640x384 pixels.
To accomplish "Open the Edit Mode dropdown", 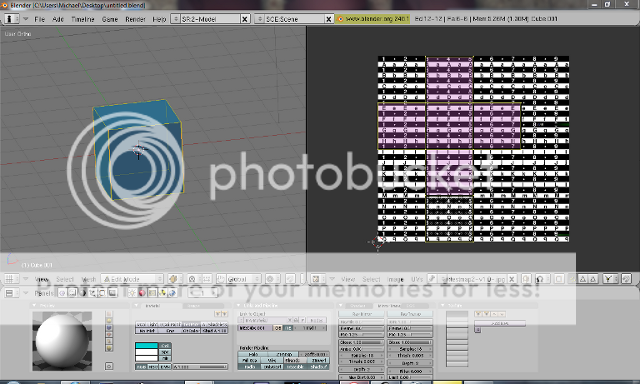I will [x=132, y=279].
